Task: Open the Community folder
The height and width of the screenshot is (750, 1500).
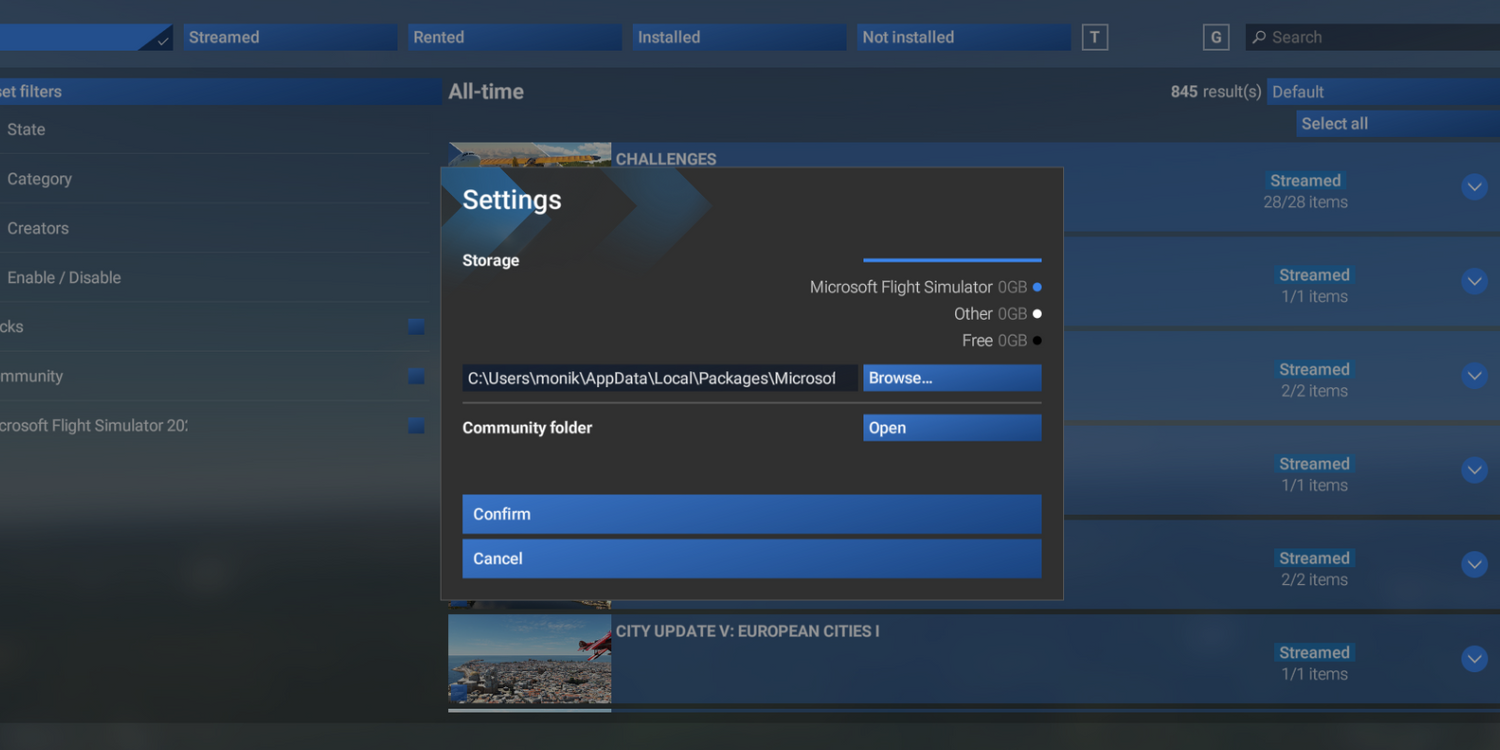Action: pyautogui.click(x=951, y=427)
